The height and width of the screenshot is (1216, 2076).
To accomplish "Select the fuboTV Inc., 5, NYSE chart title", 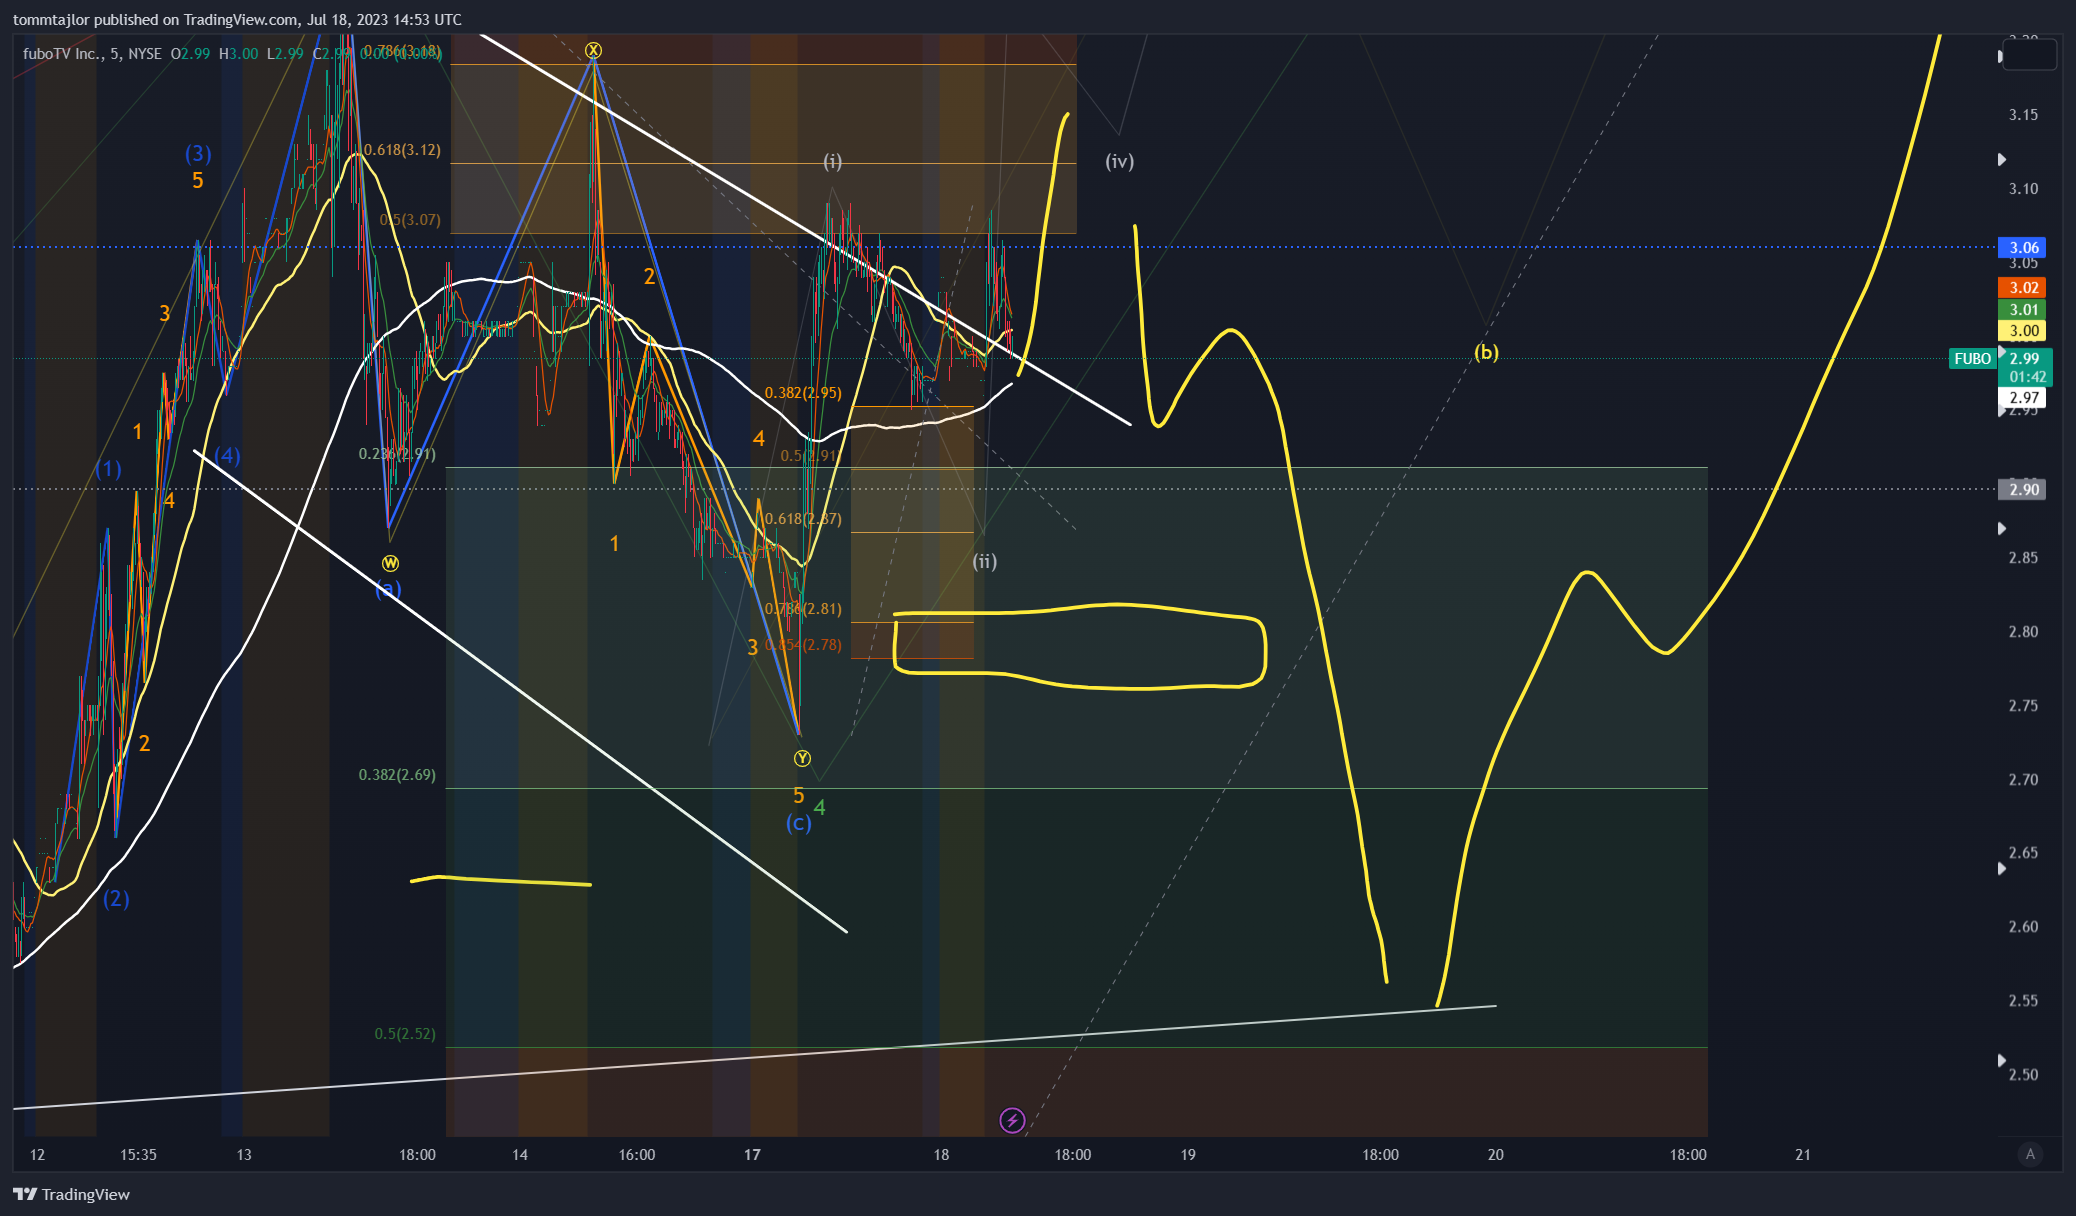I will (92, 53).
